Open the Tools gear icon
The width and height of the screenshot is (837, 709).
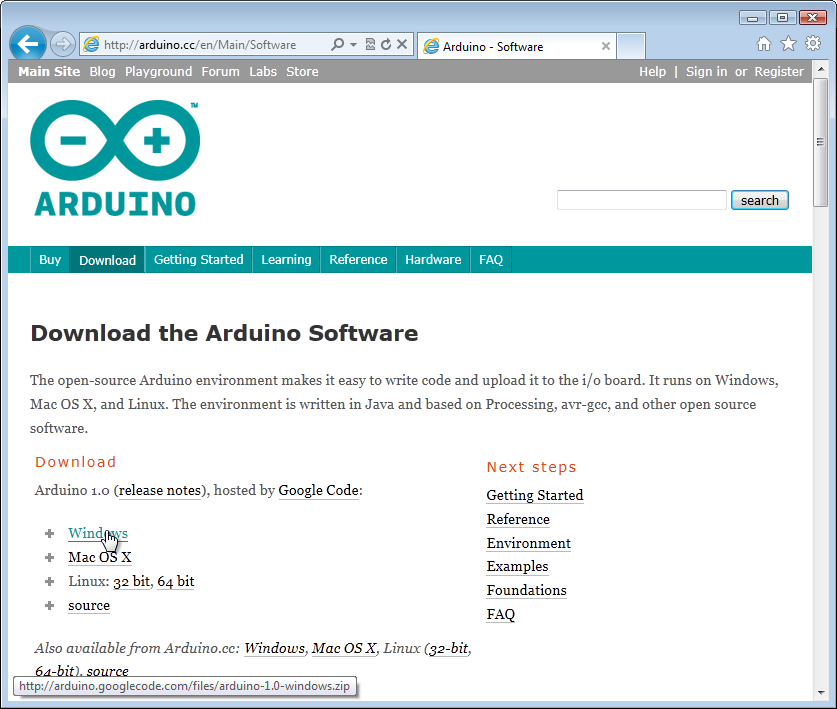pyautogui.click(x=813, y=44)
